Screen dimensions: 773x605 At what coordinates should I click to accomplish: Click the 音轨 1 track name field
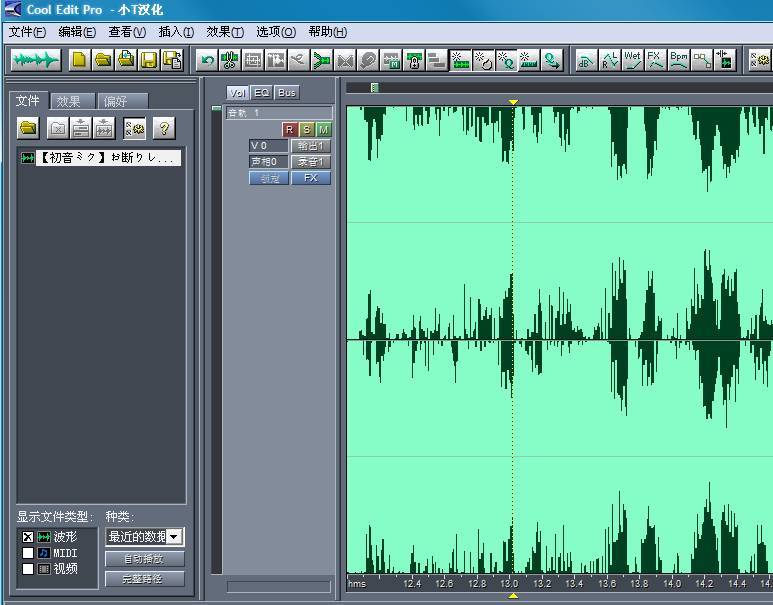pos(279,113)
